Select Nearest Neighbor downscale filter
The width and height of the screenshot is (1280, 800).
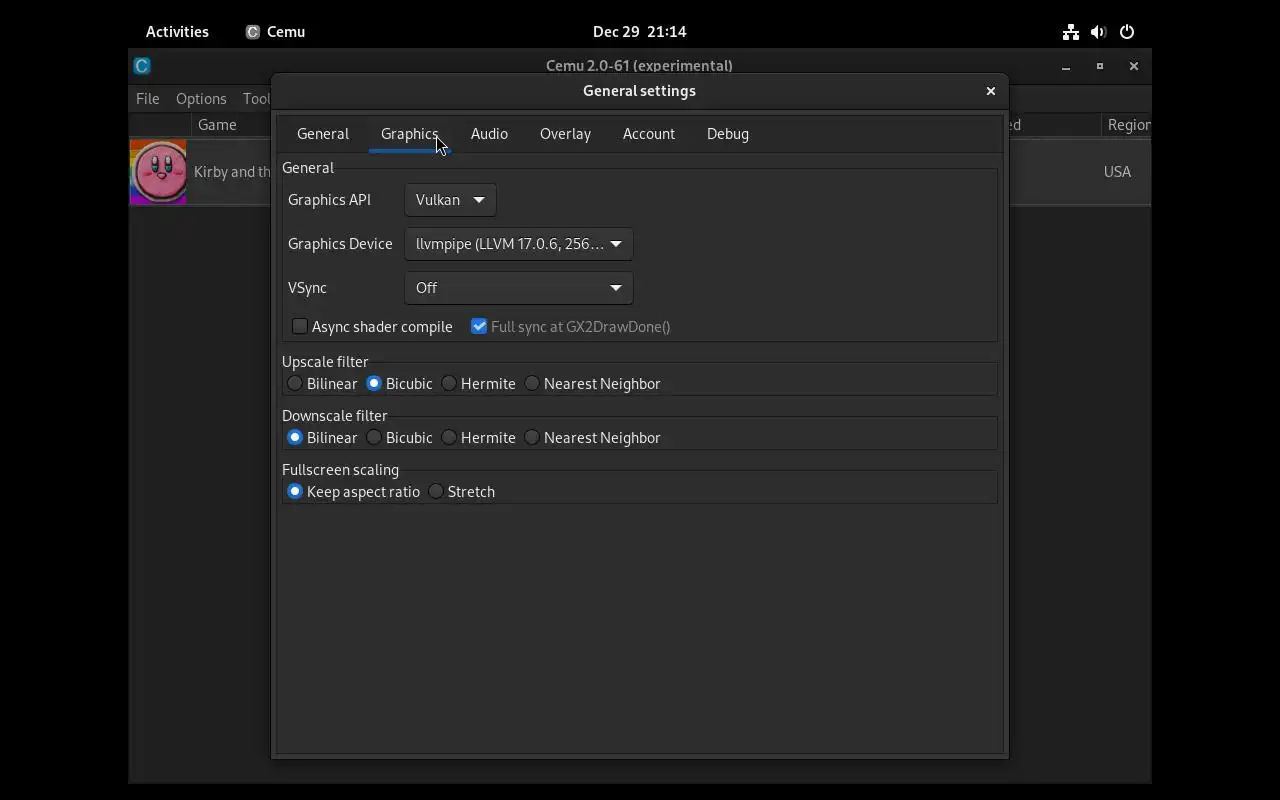click(x=532, y=438)
